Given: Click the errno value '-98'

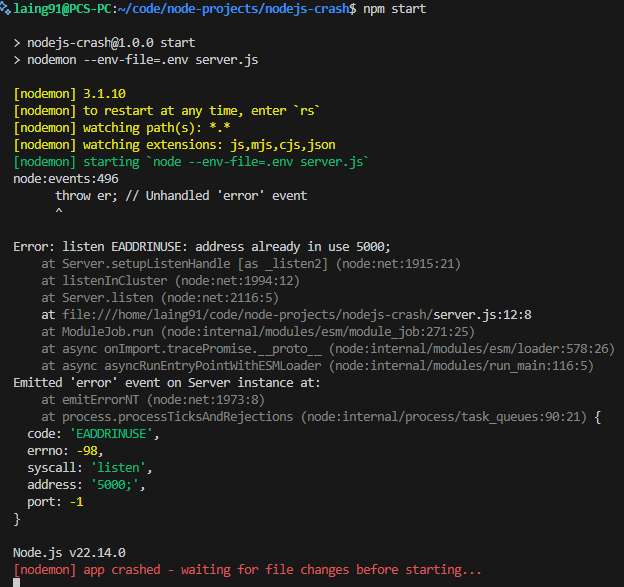Looking at the screenshot, I should 87,451.
